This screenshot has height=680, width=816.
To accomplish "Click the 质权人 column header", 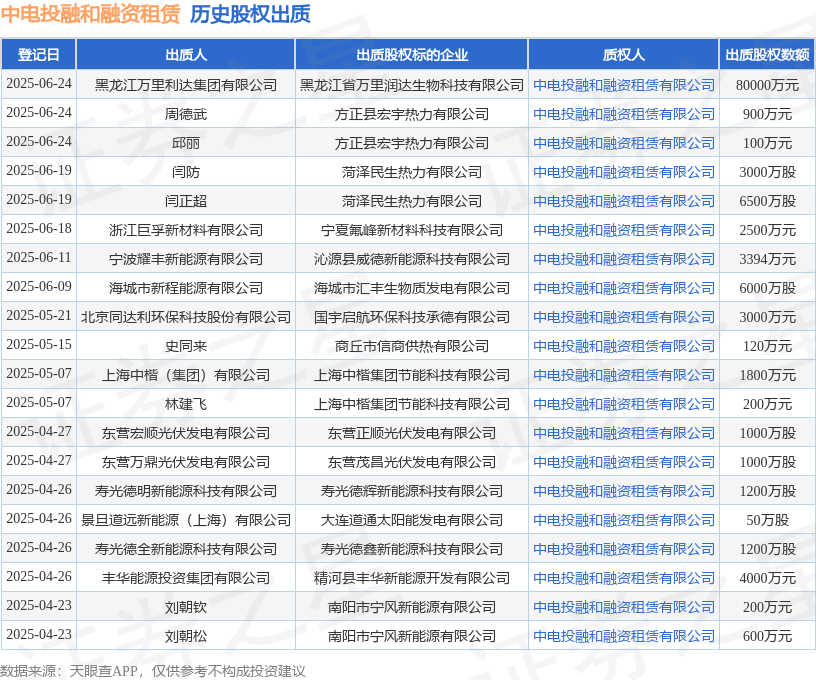I will click(623, 55).
